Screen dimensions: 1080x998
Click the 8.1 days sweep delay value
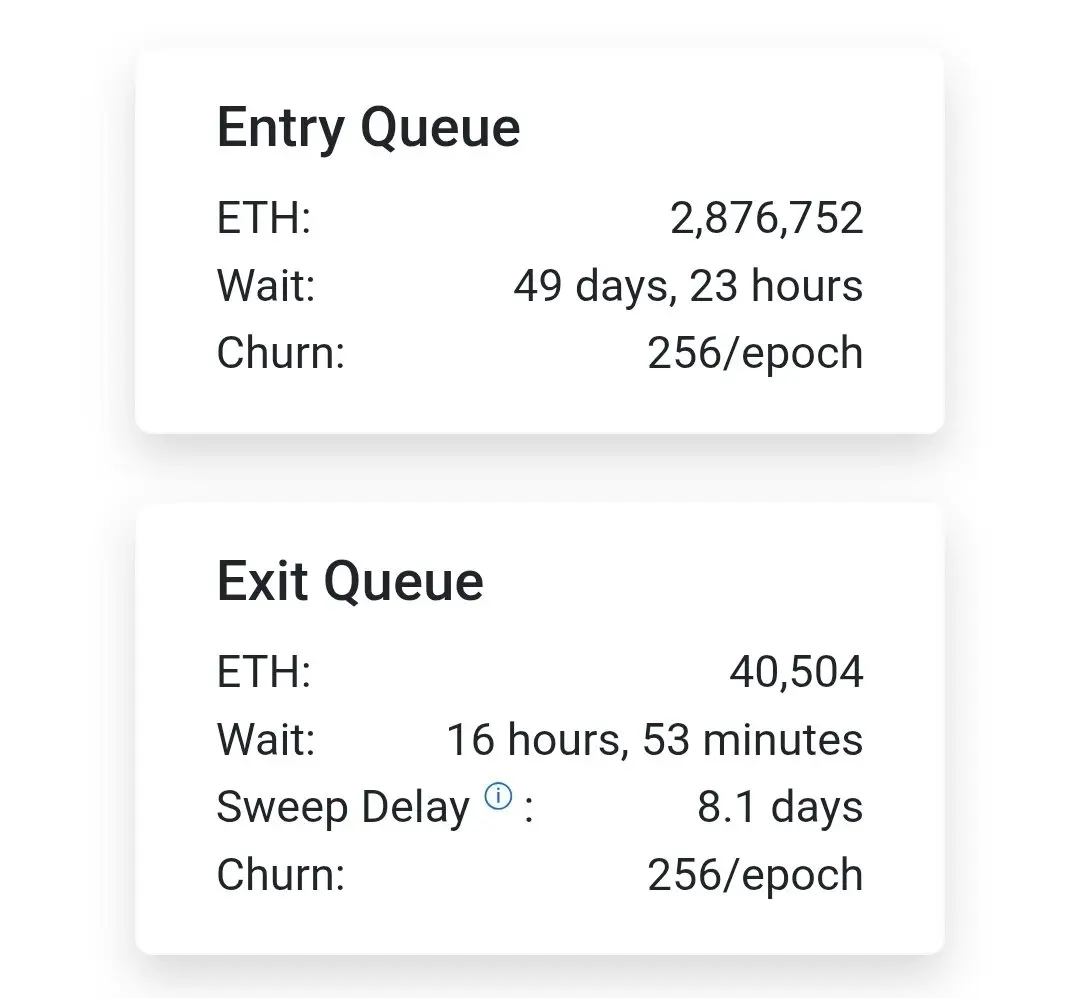tap(780, 807)
